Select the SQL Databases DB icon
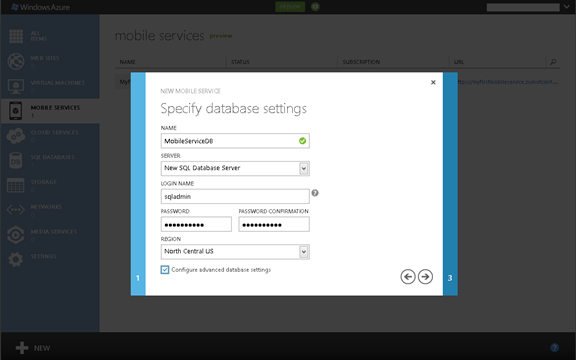The image size is (576, 360). (16, 161)
